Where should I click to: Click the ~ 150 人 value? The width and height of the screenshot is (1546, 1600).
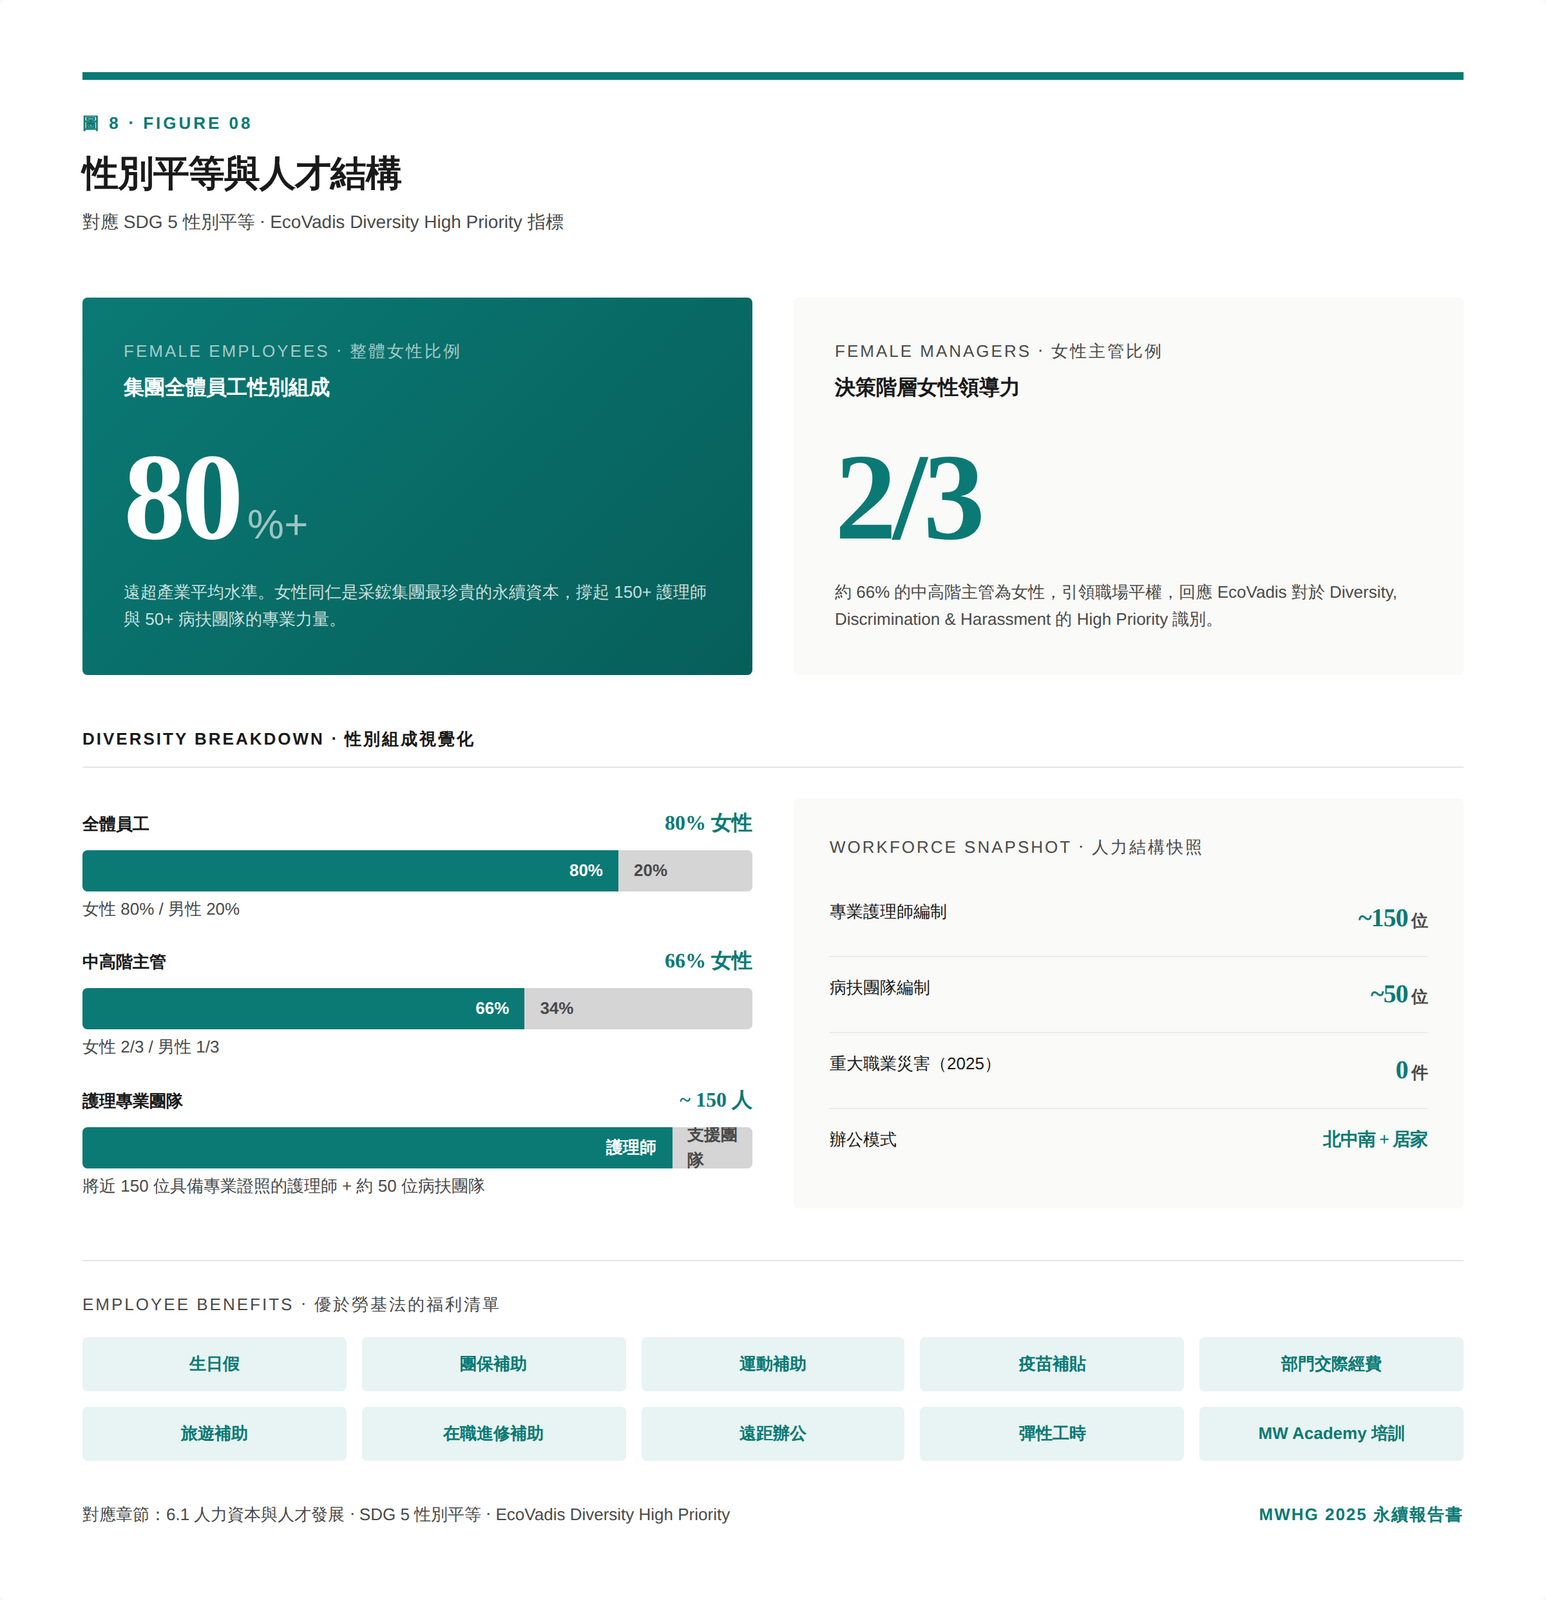click(715, 1100)
